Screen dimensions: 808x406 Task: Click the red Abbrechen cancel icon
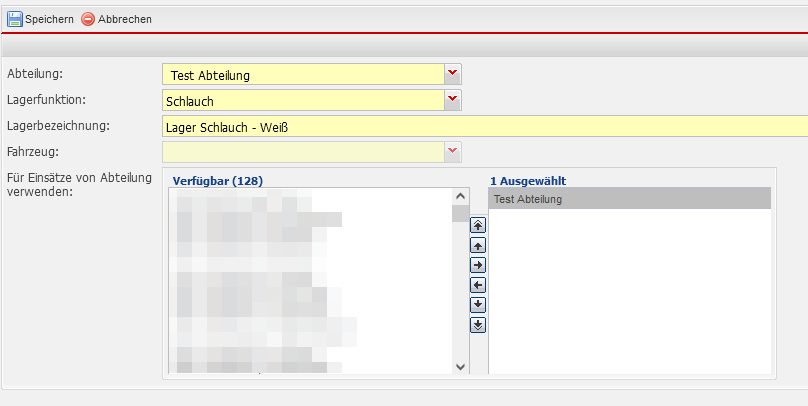point(88,19)
